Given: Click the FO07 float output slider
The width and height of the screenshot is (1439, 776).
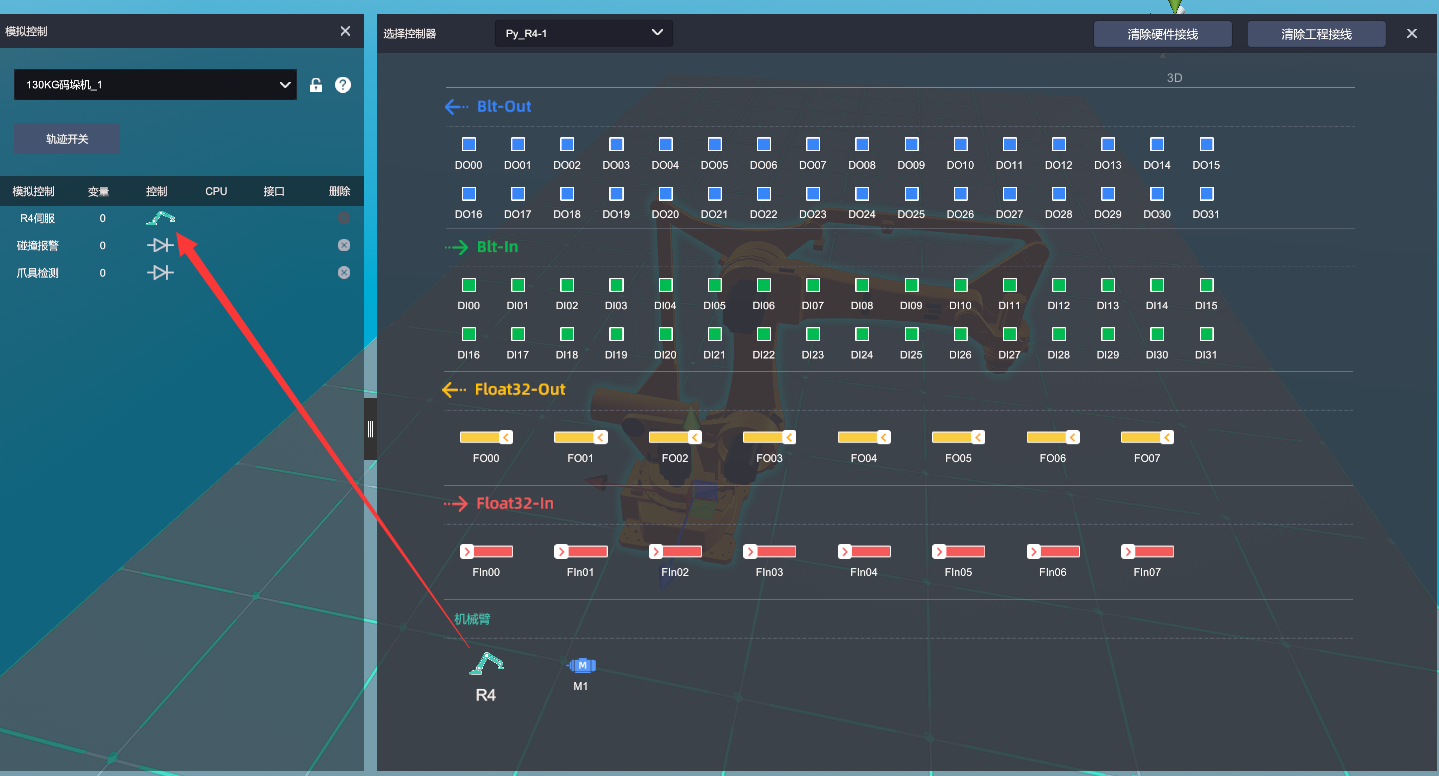Looking at the screenshot, I should pos(1147,437).
